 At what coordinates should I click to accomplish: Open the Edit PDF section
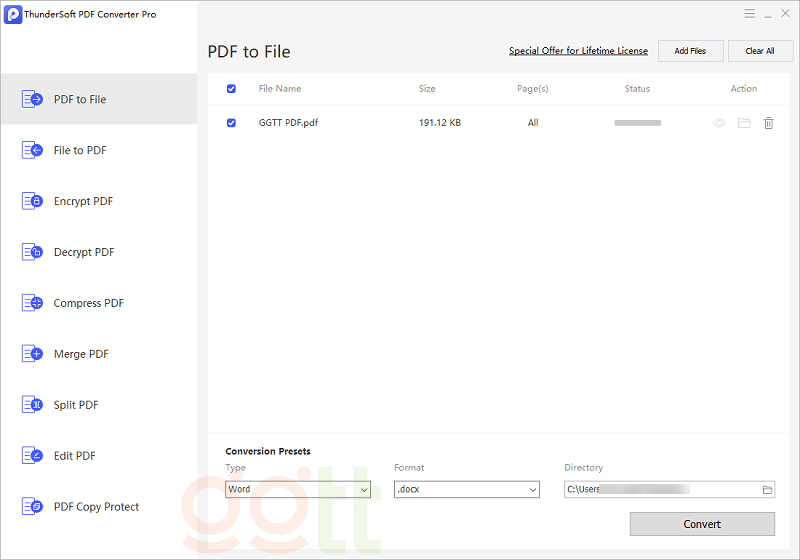(x=75, y=456)
